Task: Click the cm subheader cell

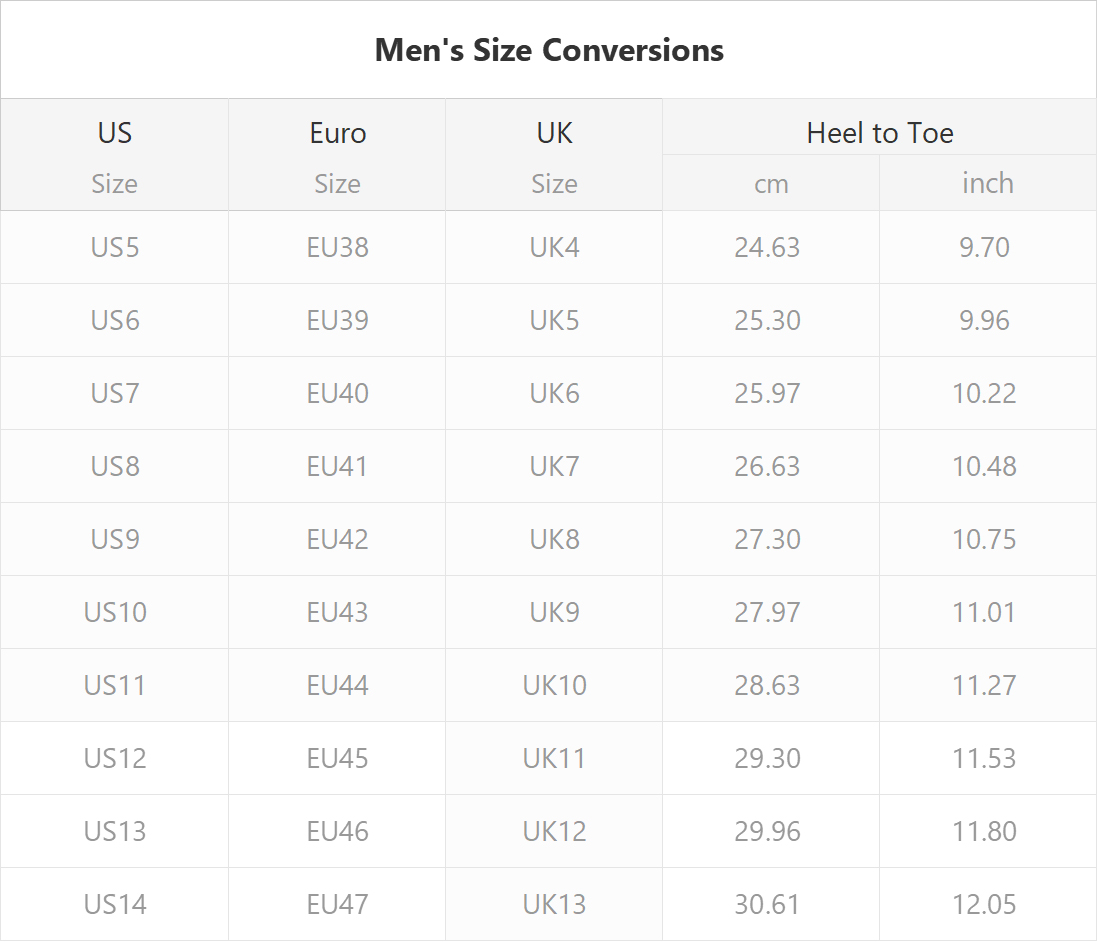Action: [771, 183]
